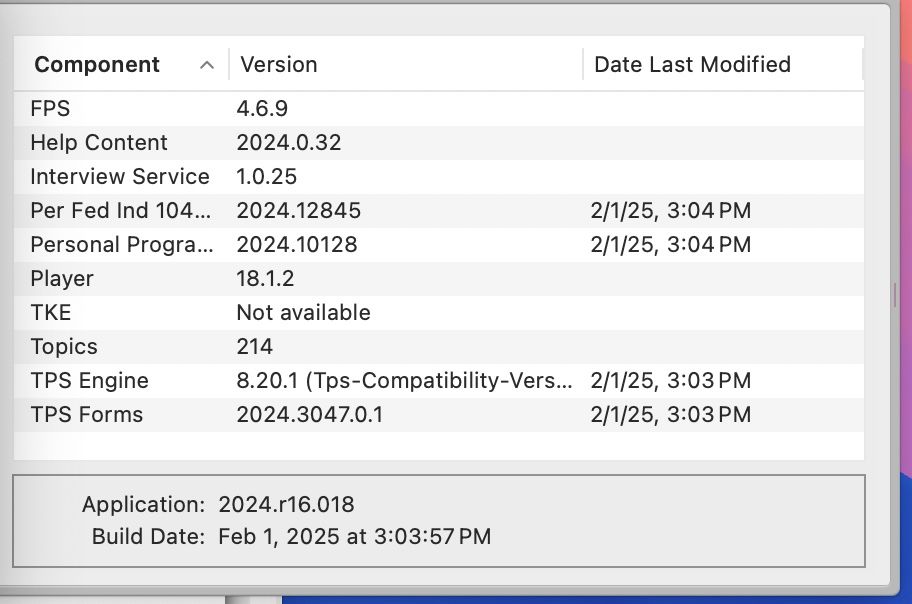This screenshot has width=912, height=604.
Task: Click the Component column header
Action: (x=97, y=65)
